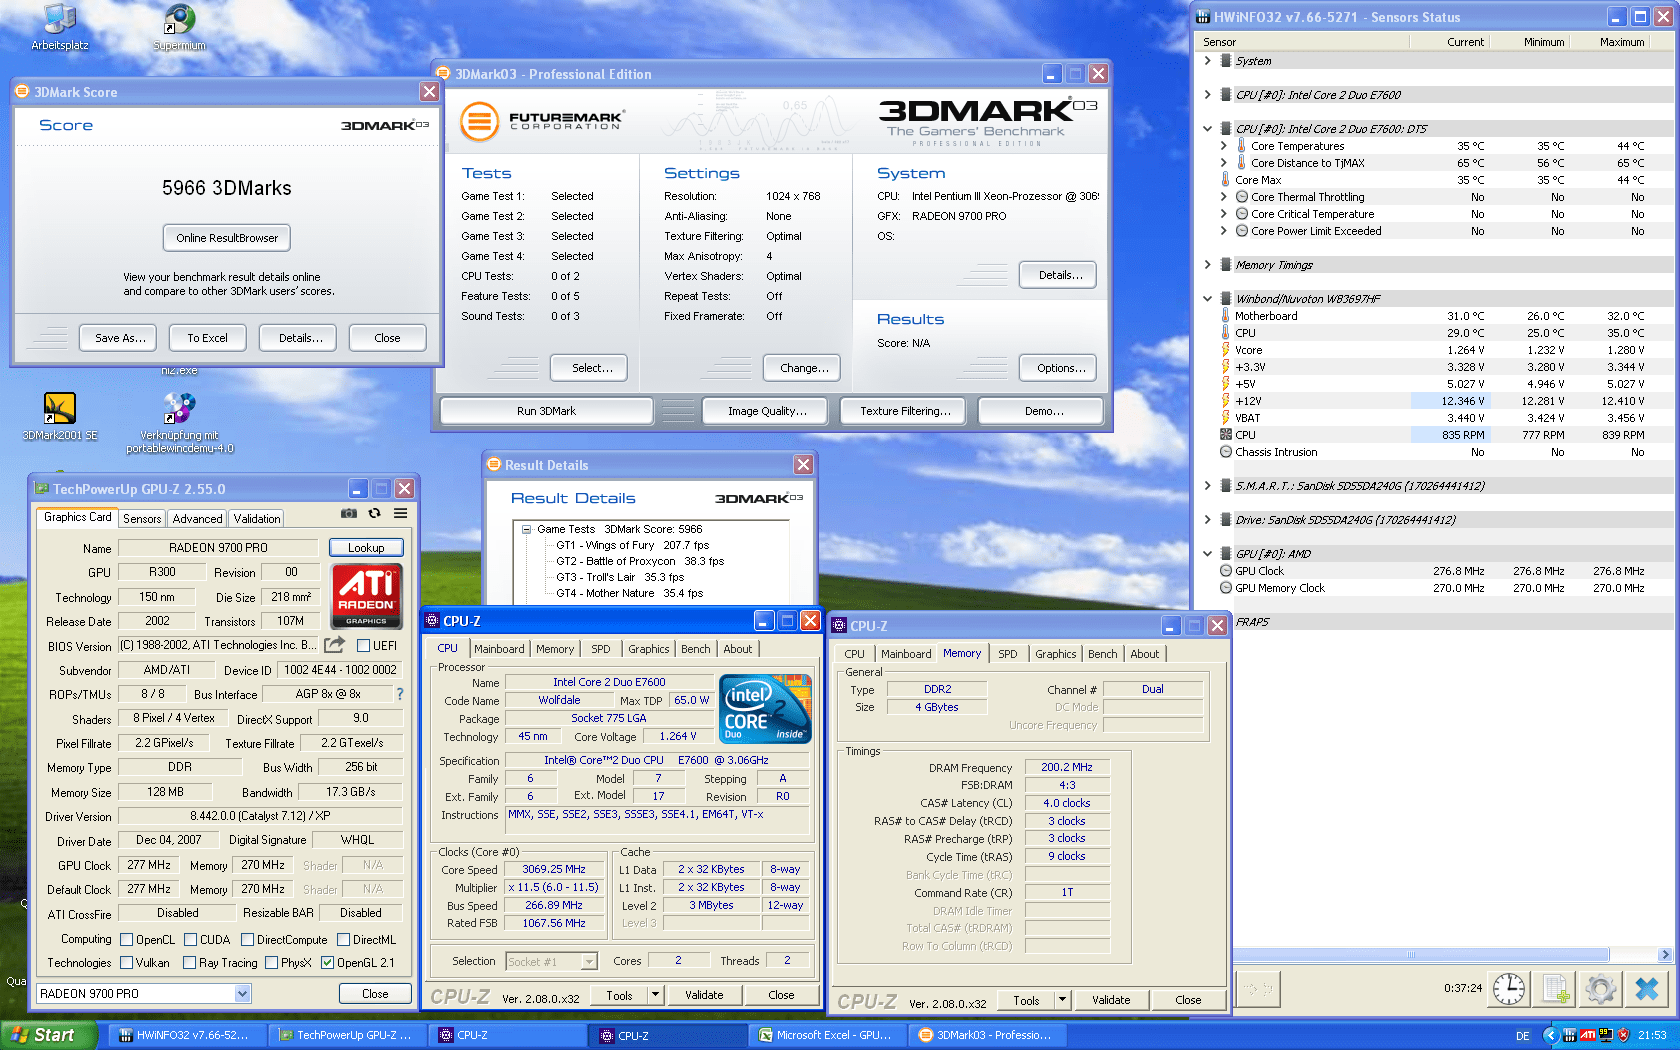Click the Run 3DMark button
The image size is (1680, 1050).
(x=546, y=411)
